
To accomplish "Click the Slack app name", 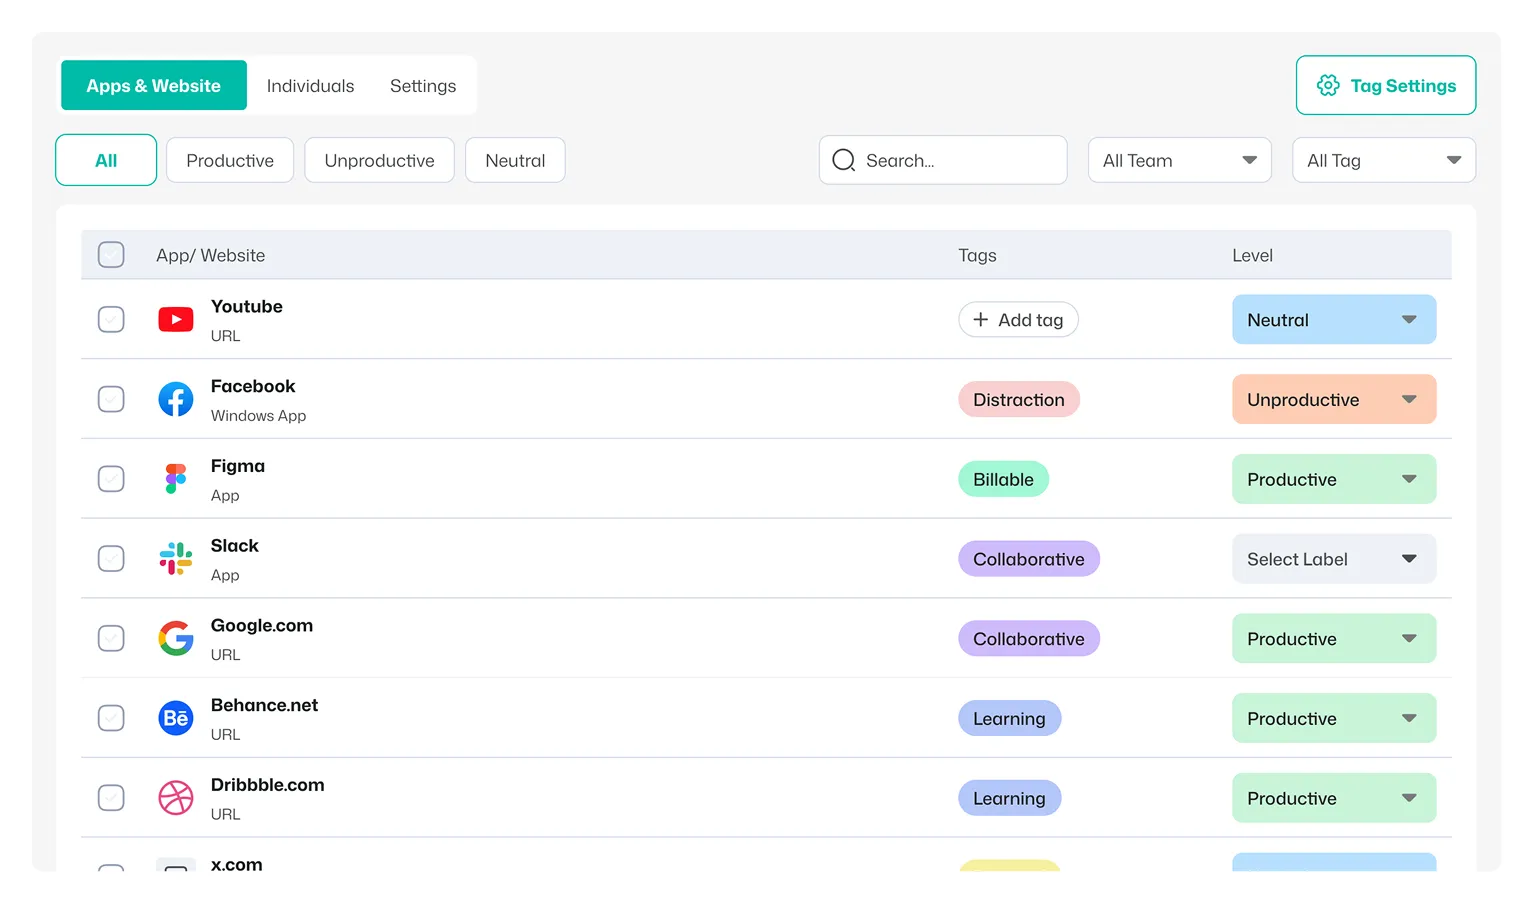I will (x=235, y=545).
